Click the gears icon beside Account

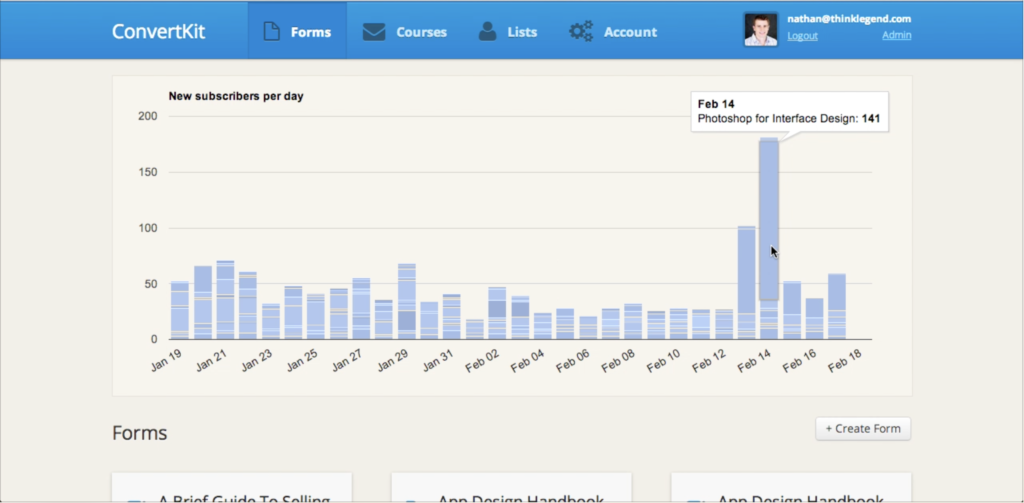[581, 31]
